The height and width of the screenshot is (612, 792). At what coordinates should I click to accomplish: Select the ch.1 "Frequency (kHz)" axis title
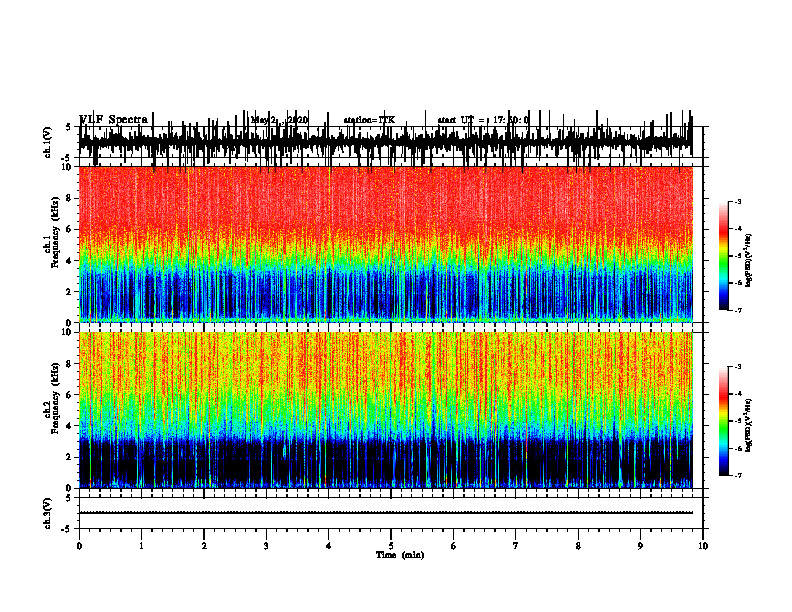55,232
